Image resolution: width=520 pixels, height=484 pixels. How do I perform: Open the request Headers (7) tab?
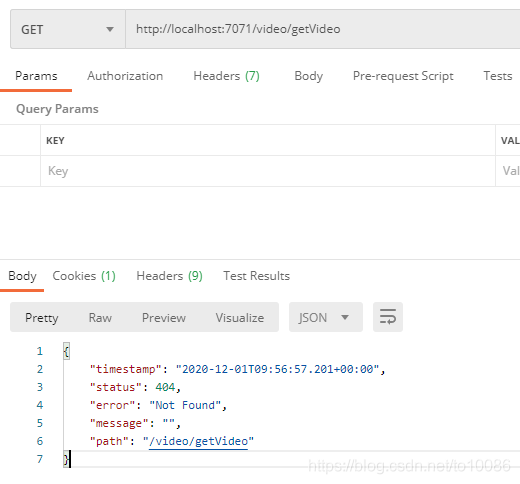[226, 76]
